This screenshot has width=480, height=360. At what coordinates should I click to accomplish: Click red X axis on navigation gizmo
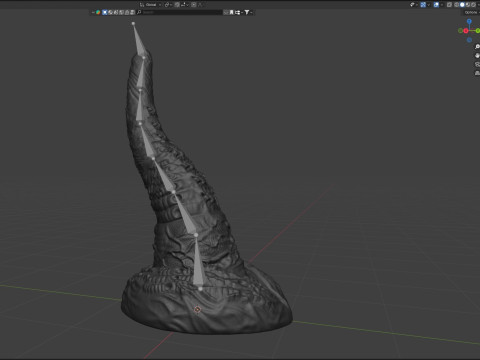466,31
